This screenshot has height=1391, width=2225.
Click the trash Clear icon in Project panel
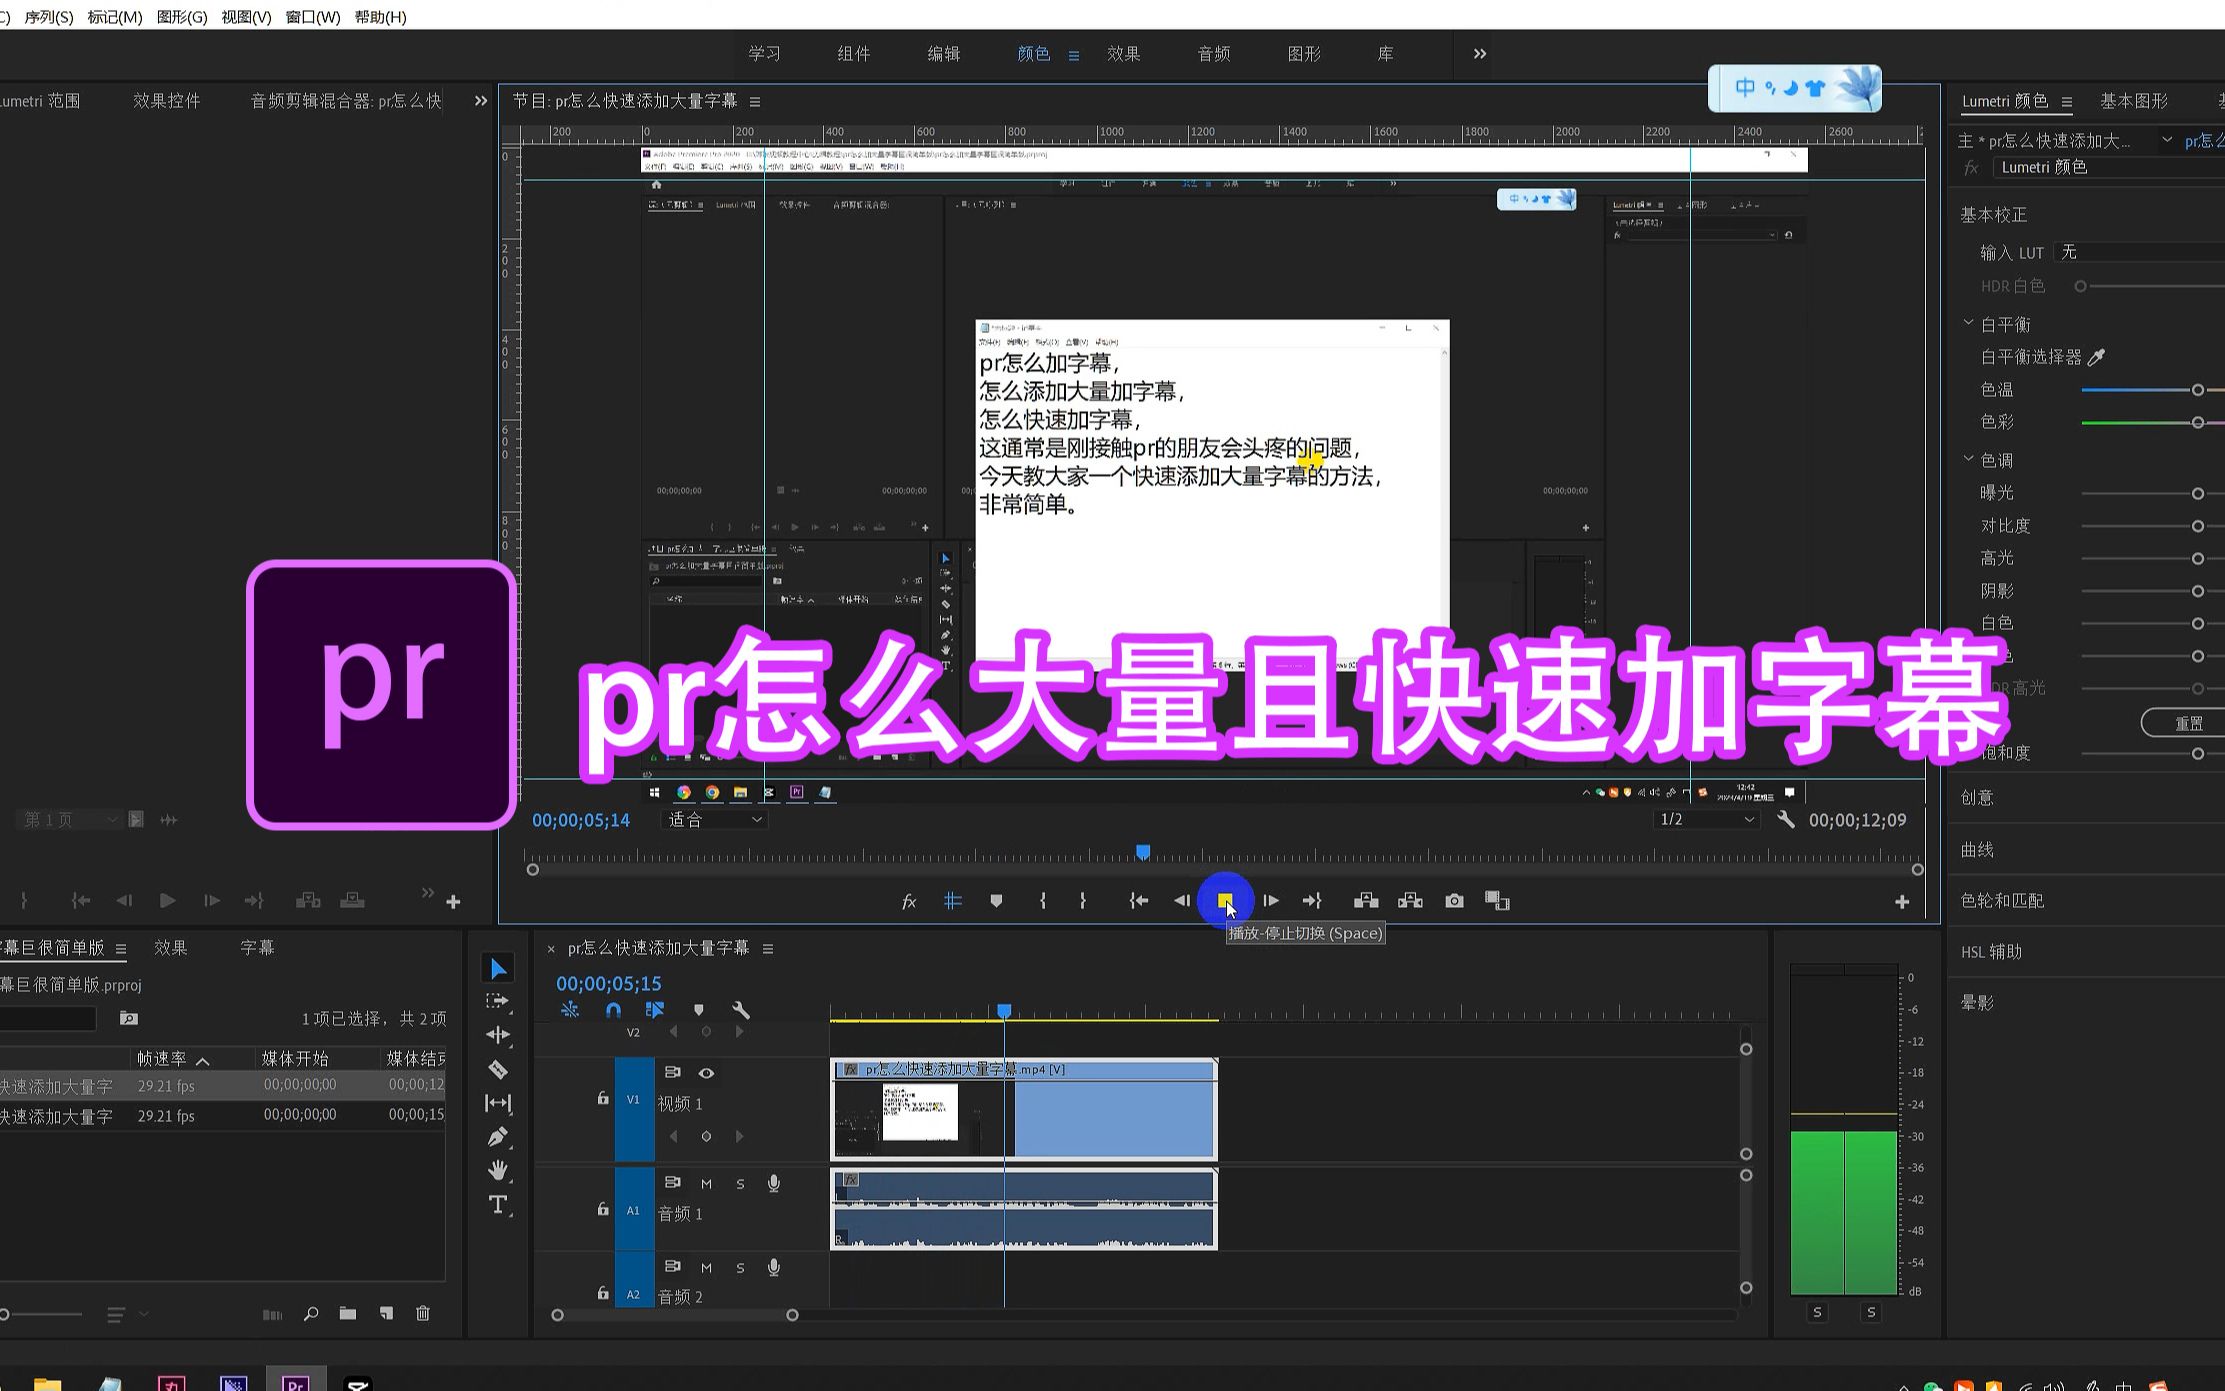[423, 1313]
